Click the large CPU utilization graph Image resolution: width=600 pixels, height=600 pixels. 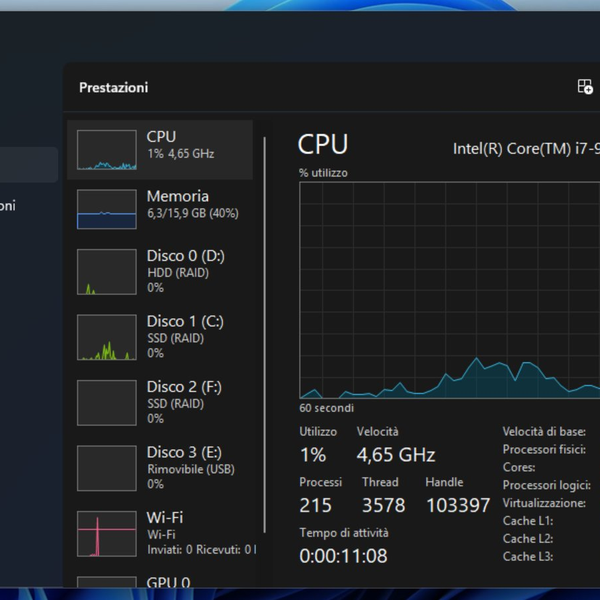(448, 290)
